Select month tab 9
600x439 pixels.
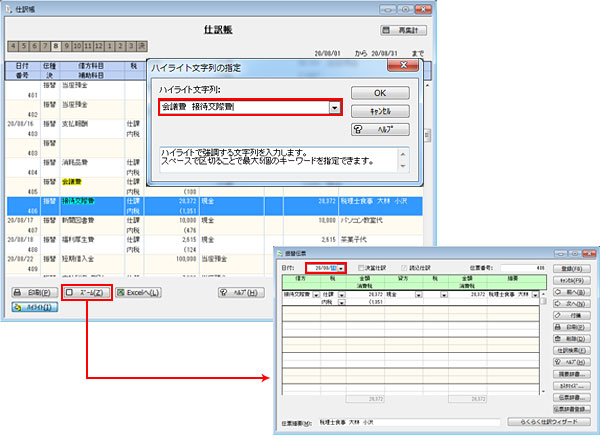click(x=67, y=46)
